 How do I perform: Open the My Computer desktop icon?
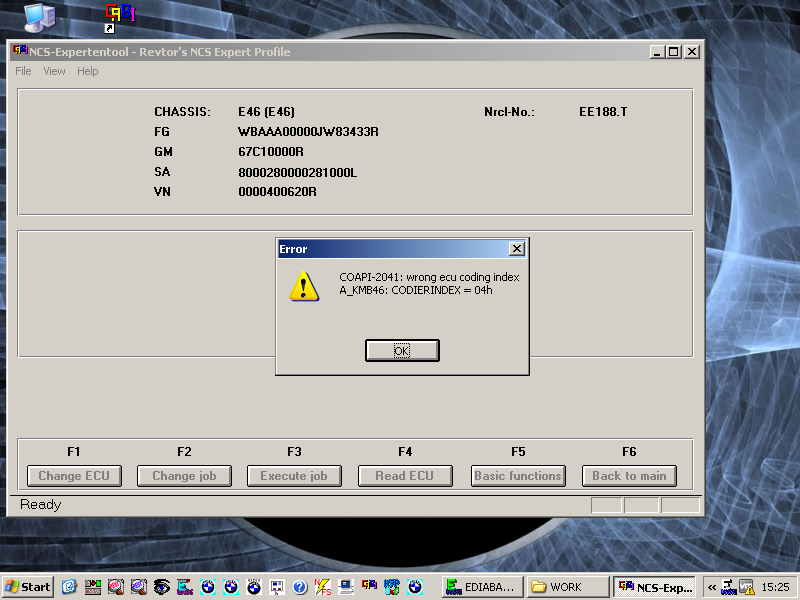coord(40,18)
